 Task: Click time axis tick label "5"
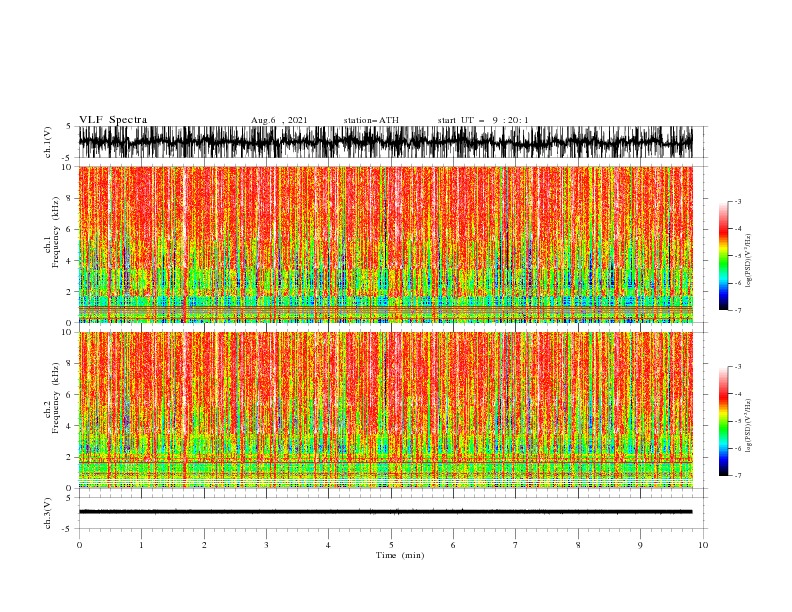pos(391,545)
